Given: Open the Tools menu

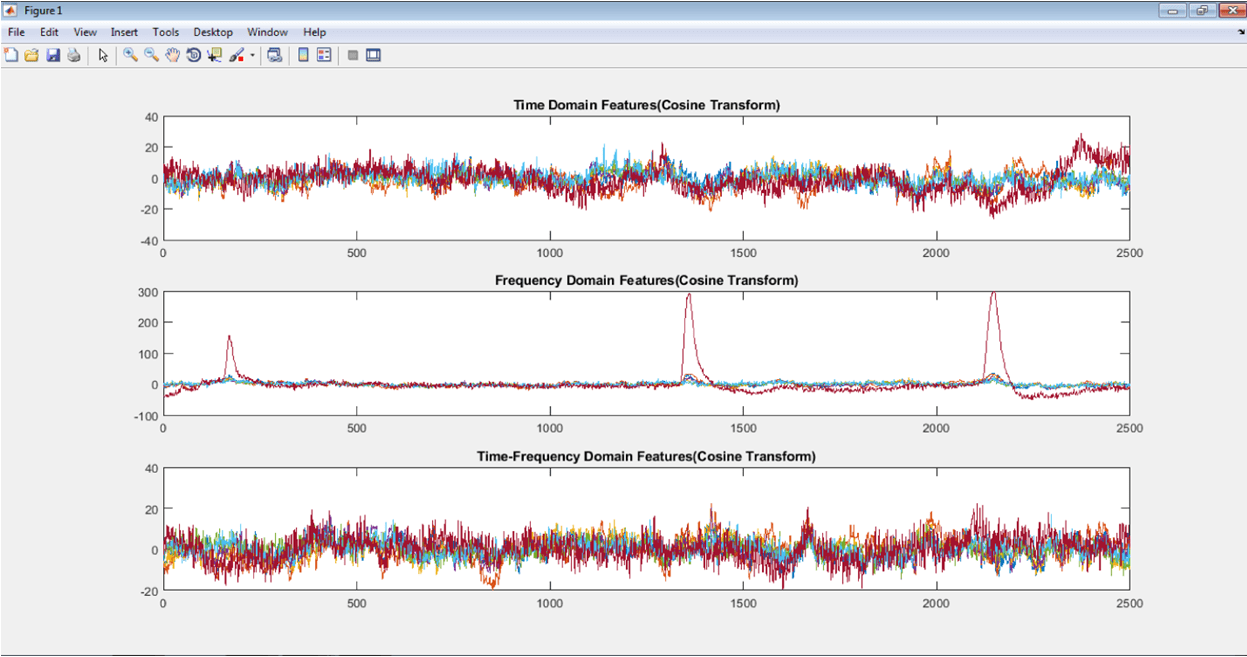Looking at the screenshot, I should 165,31.
